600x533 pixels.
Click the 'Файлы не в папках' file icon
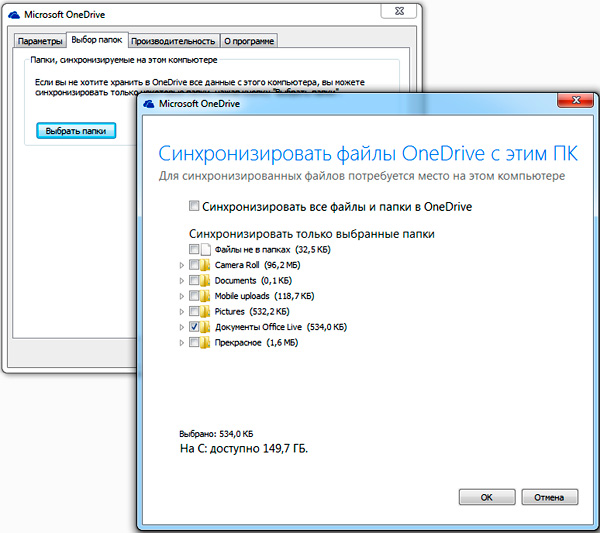coord(206,249)
